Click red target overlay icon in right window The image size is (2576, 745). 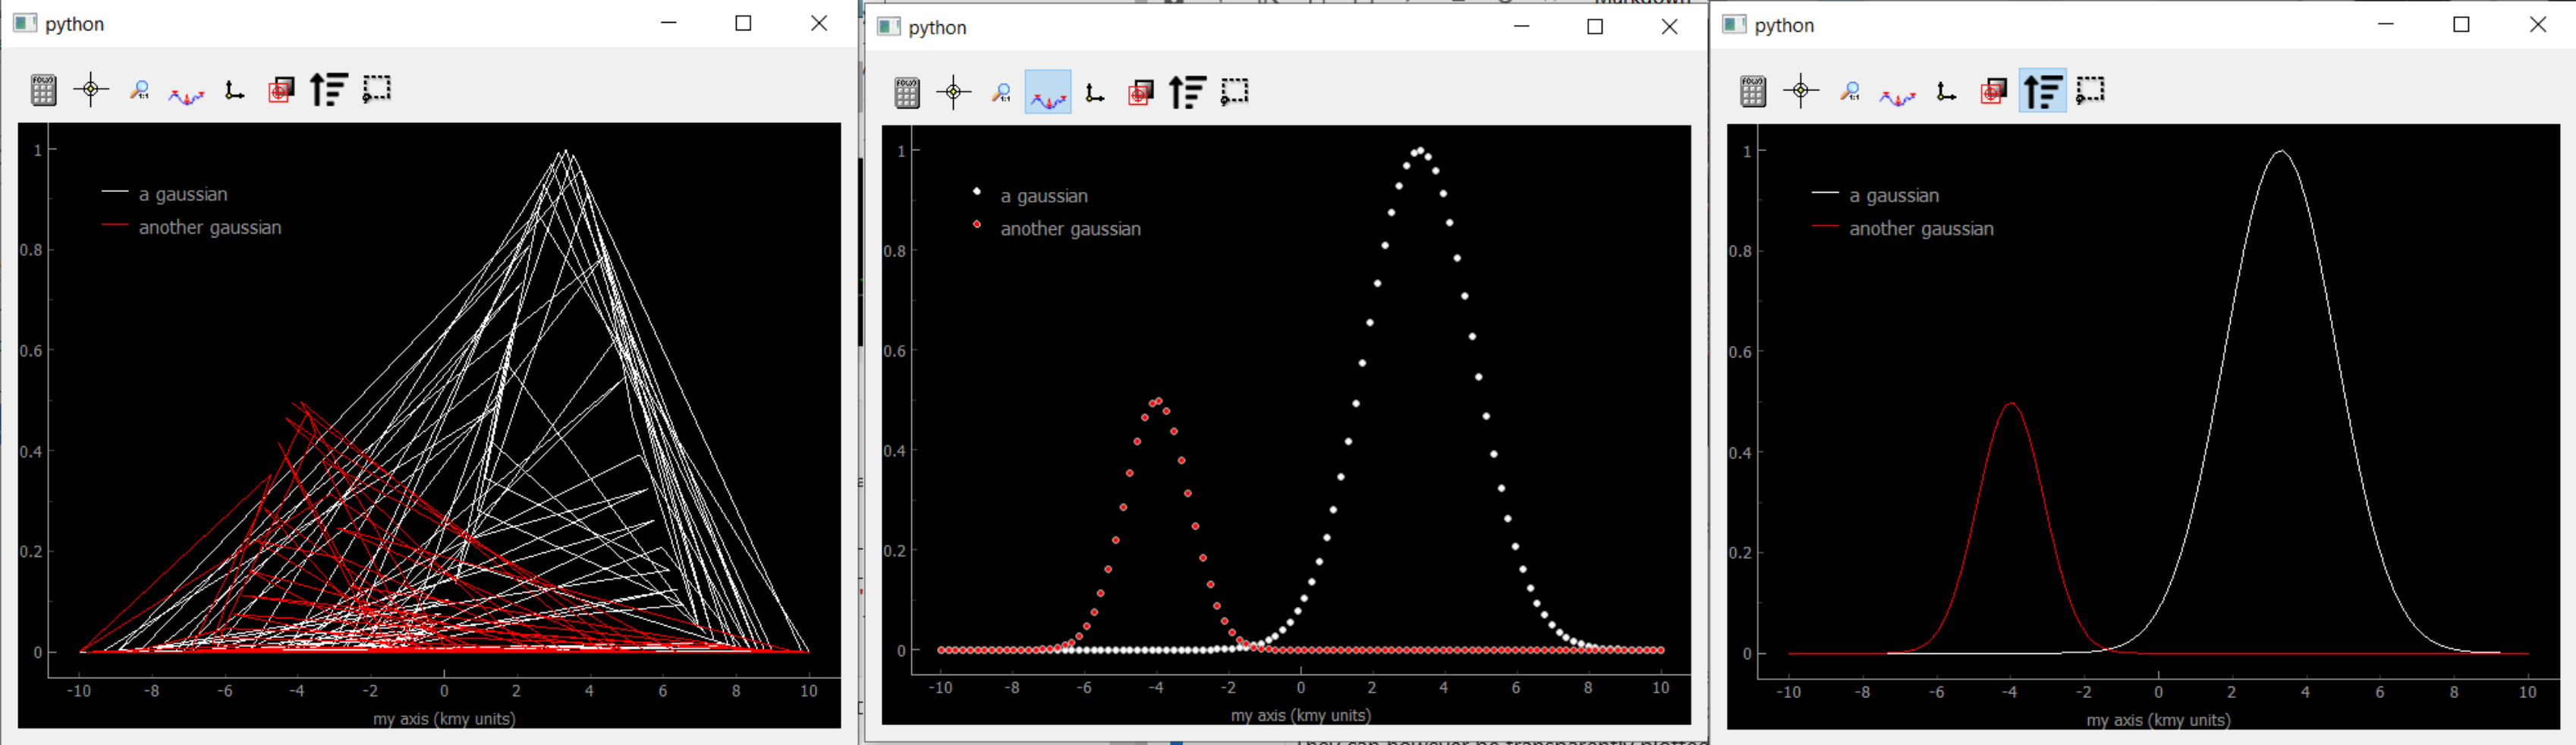(x=1993, y=92)
